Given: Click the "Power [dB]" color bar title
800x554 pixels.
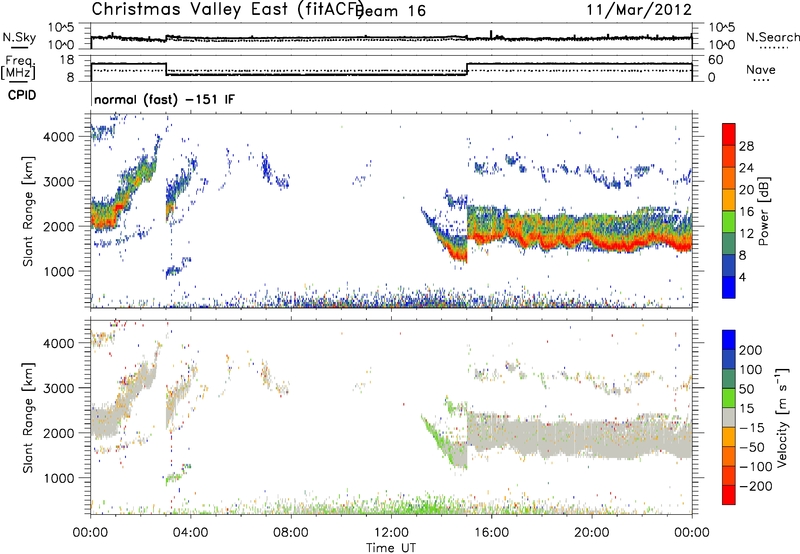Looking at the screenshot, I should click(763, 212).
